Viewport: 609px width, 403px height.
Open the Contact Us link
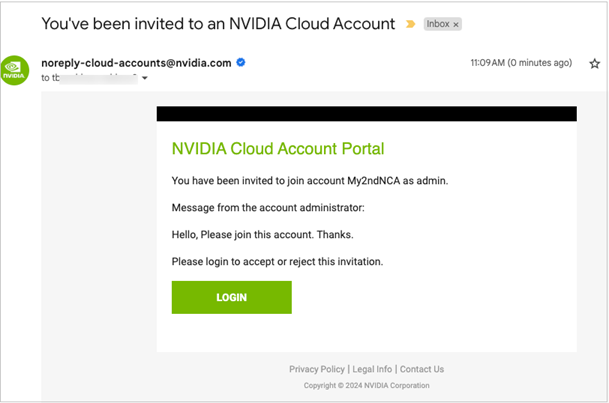coord(422,369)
